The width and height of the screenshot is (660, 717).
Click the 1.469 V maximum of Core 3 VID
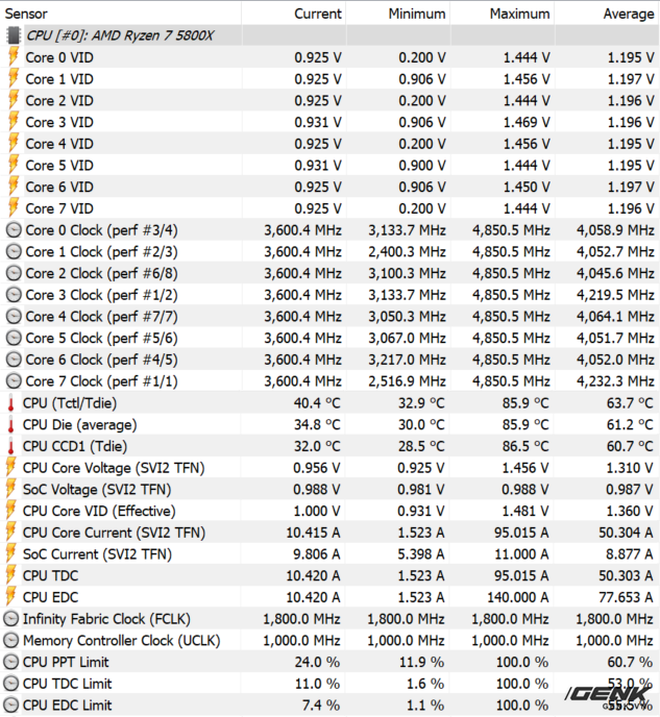(526, 122)
